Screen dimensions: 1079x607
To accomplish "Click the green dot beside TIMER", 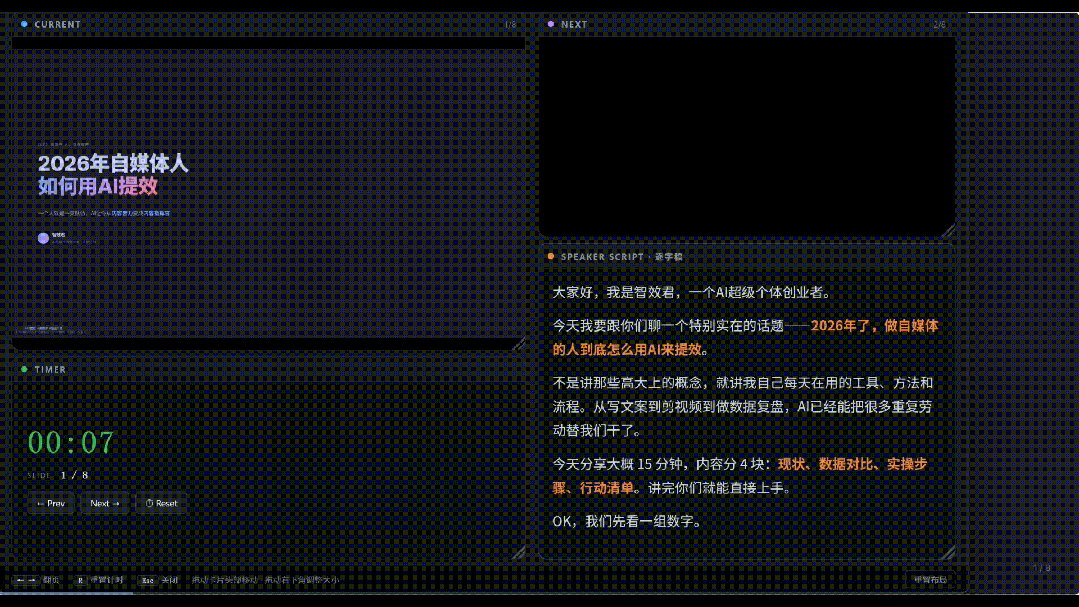I will [x=24, y=370].
